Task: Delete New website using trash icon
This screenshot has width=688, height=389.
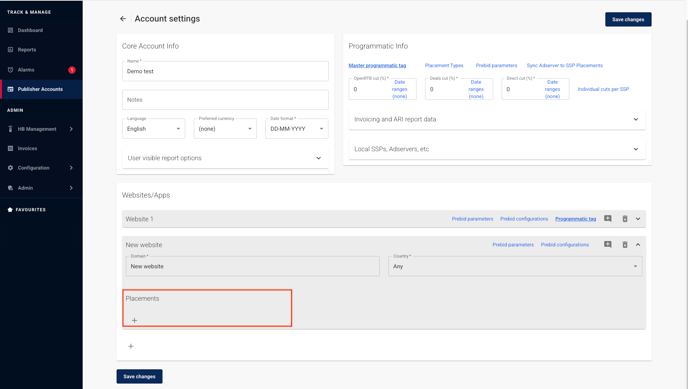Action: tap(625, 245)
